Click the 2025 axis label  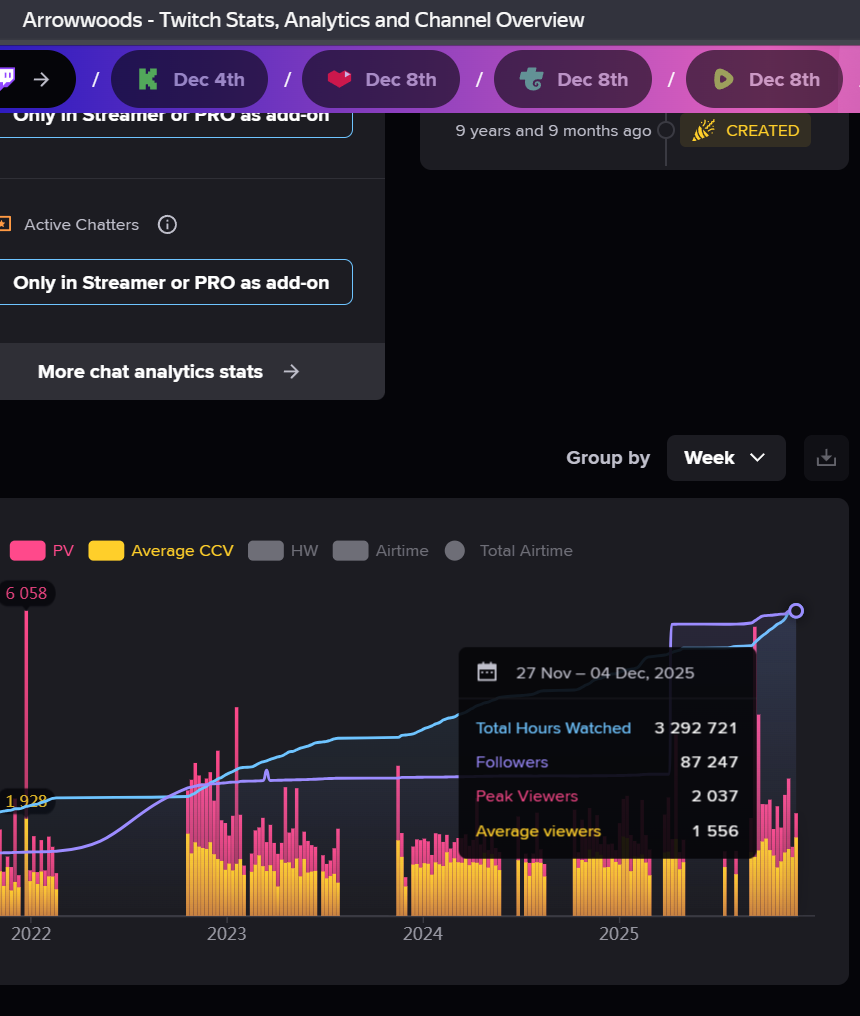[619, 934]
